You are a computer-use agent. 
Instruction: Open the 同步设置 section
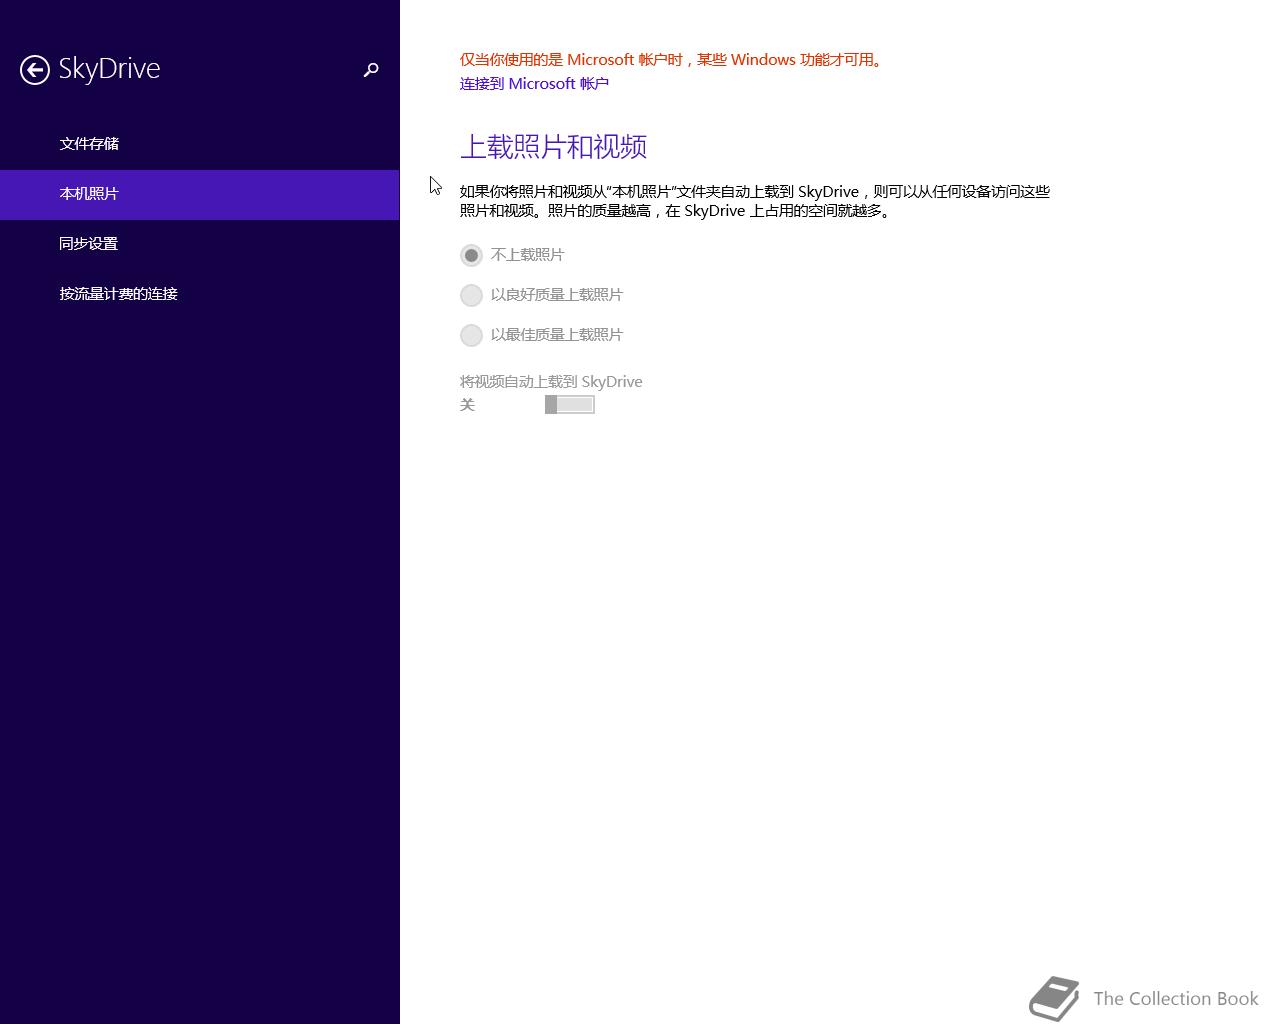(199, 244)
